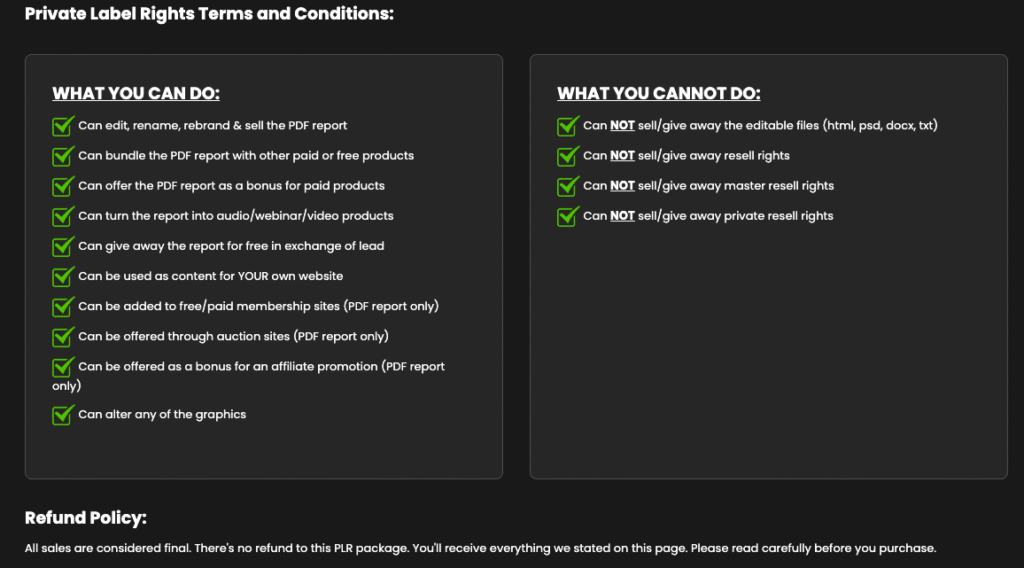Click underlined NOT in editable files line
1024x568 pixels.
click(622, 125)
